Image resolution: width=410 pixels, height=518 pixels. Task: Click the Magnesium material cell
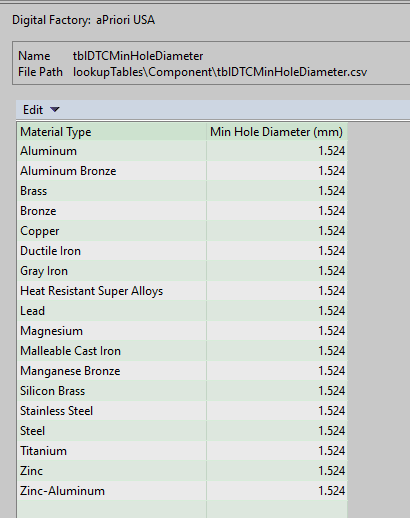click(x=112, y=331)
